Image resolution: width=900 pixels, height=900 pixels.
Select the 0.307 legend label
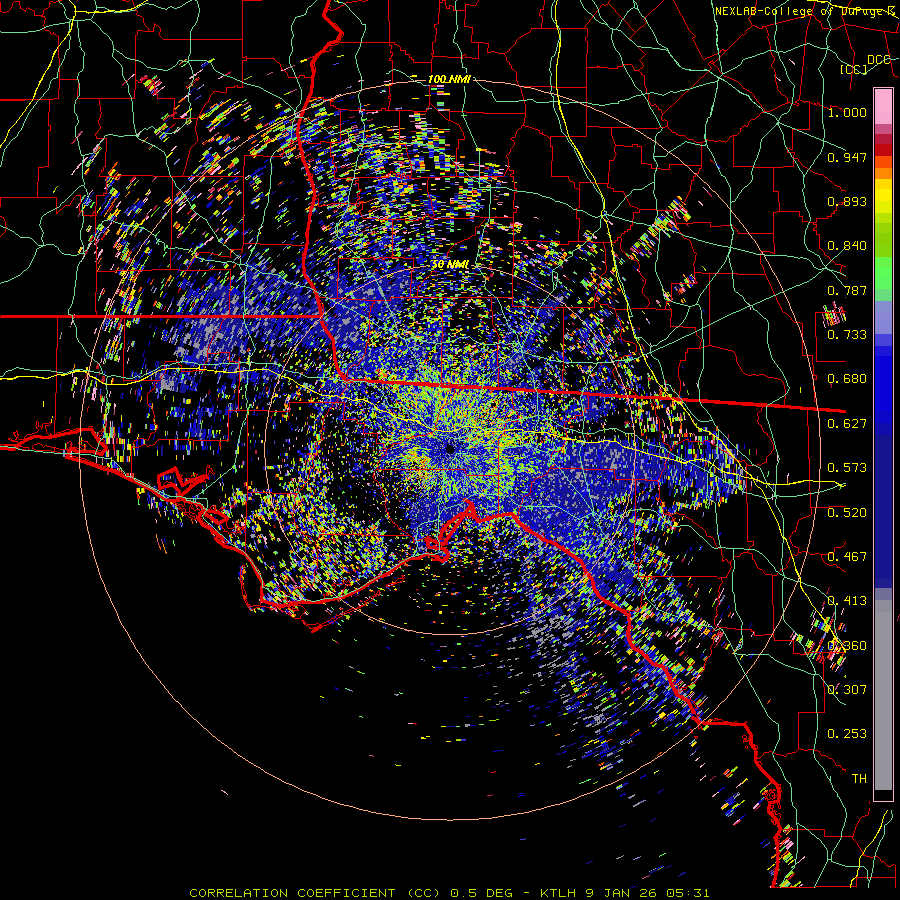pos(847,690)
